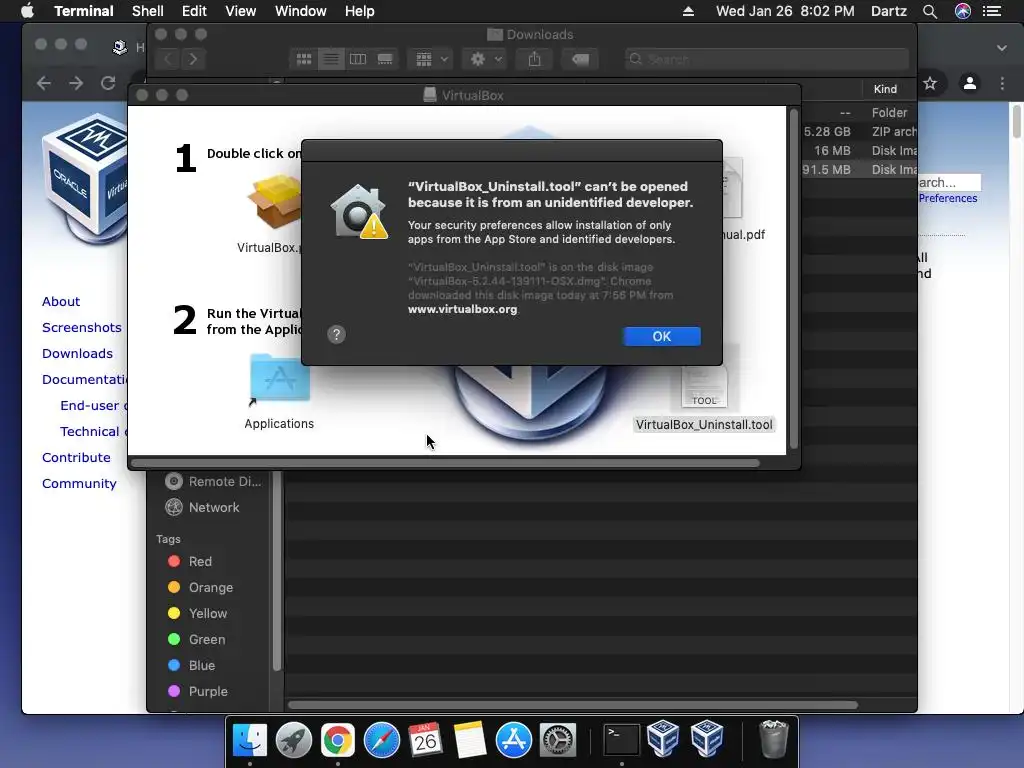The width and height of the screenshot is (1024, 768).
Task: Go forward in the Finder Downloads window
Action: coord(193,59)
